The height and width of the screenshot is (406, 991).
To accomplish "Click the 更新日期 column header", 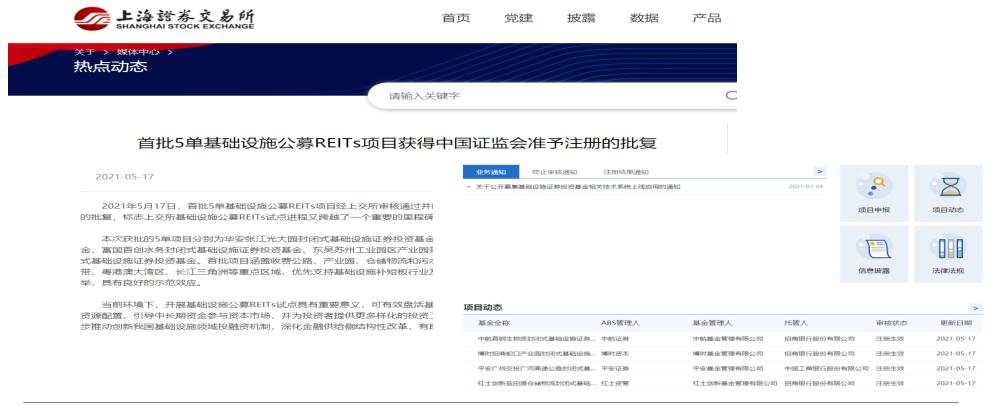I will (x=956, y=323).
